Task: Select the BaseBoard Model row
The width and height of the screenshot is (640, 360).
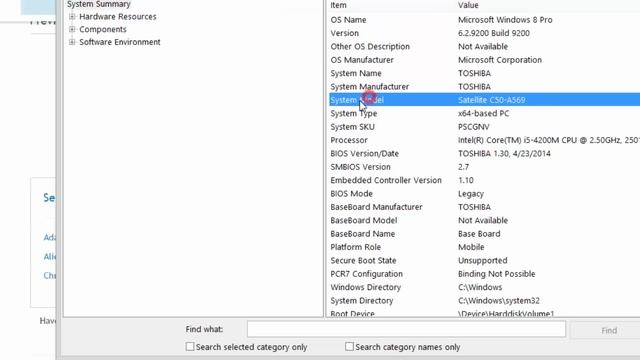Action: pos(484,220)
